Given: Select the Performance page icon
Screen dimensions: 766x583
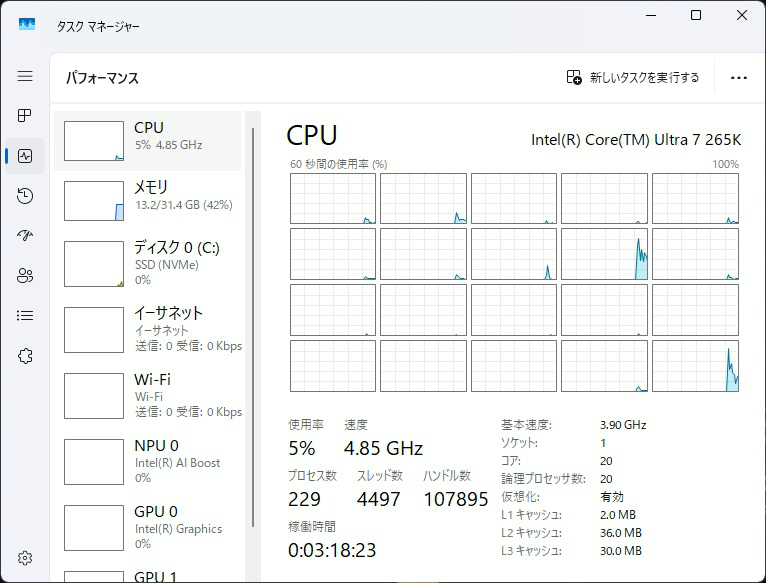Looking at the screenshot, I should click(25, 156).
